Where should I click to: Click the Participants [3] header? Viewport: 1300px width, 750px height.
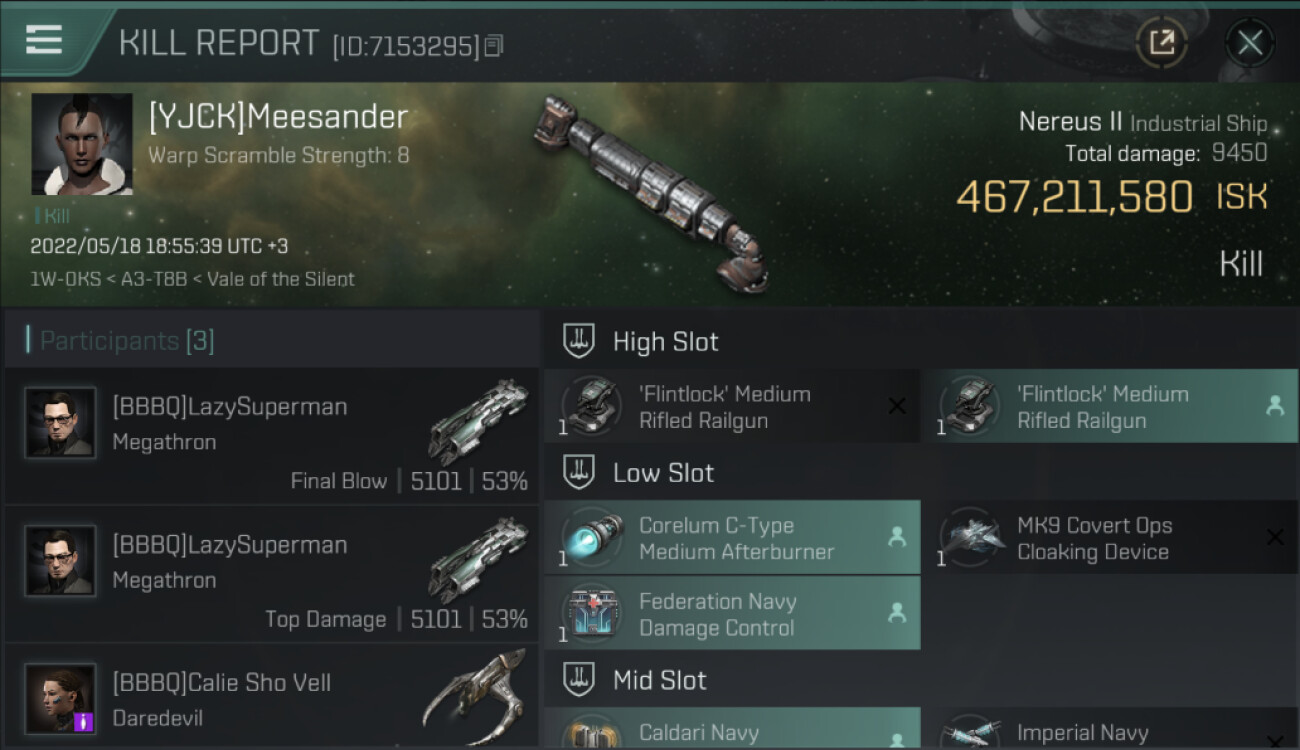[127, 341]
